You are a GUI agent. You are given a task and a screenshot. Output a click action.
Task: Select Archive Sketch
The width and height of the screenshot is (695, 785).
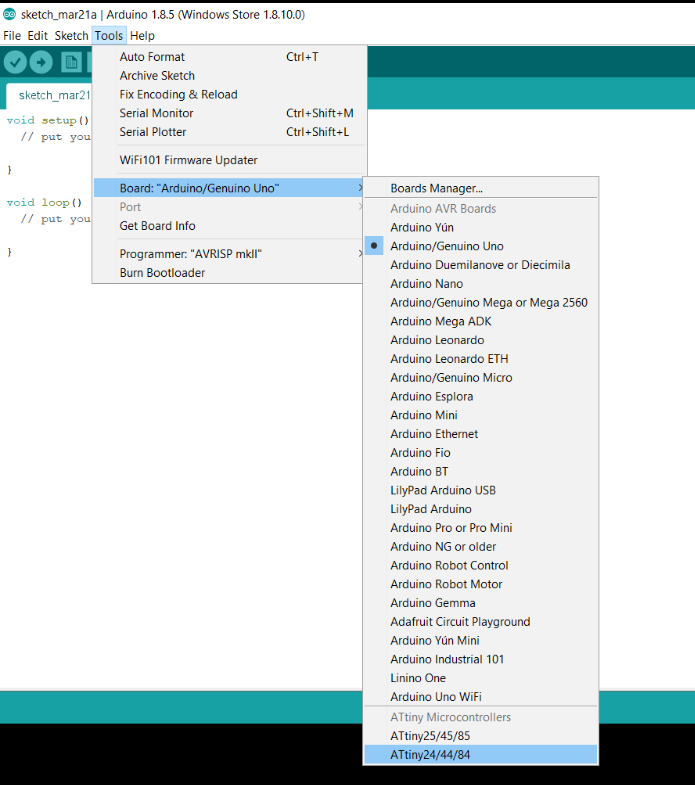pyautogui.click(x=230, y=76)
